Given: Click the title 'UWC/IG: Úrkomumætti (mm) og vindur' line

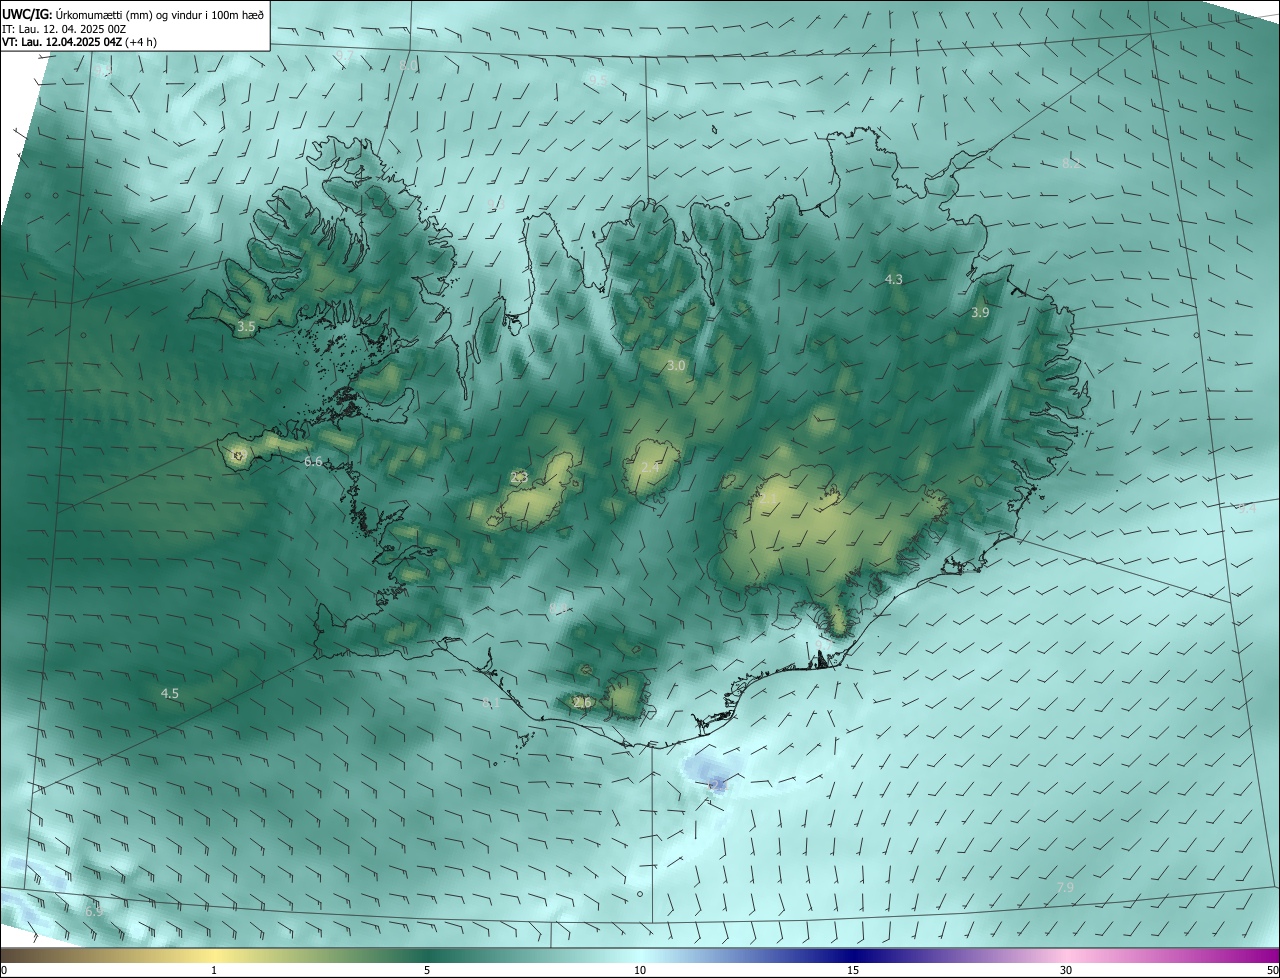Looking at the screenshot, I should pos(133,13).
